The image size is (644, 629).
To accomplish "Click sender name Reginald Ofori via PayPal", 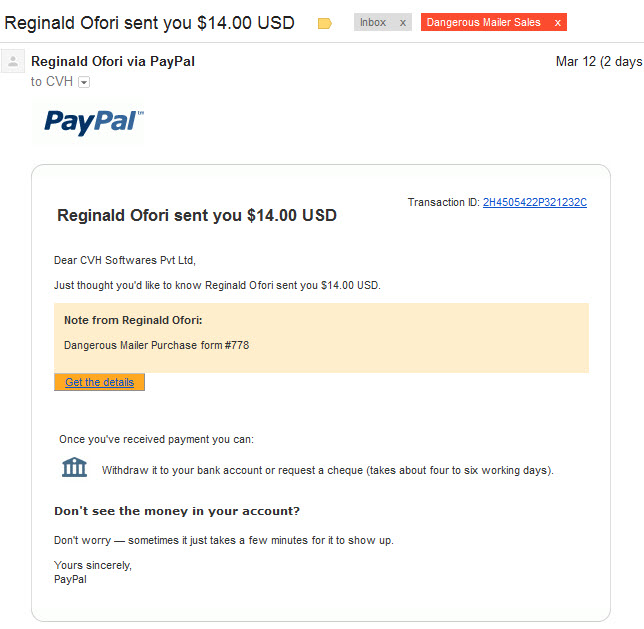I will tap(113, 62).
